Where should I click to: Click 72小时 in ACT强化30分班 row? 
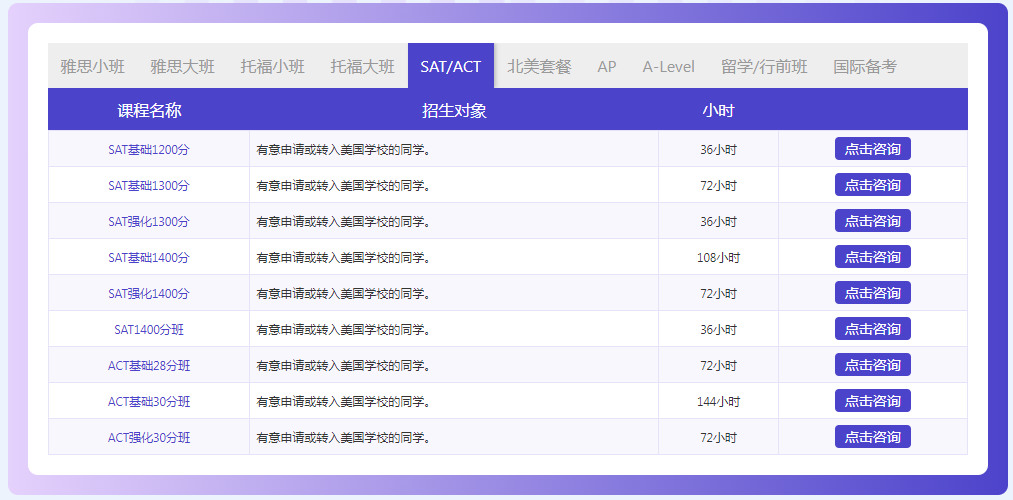(718, 437)
